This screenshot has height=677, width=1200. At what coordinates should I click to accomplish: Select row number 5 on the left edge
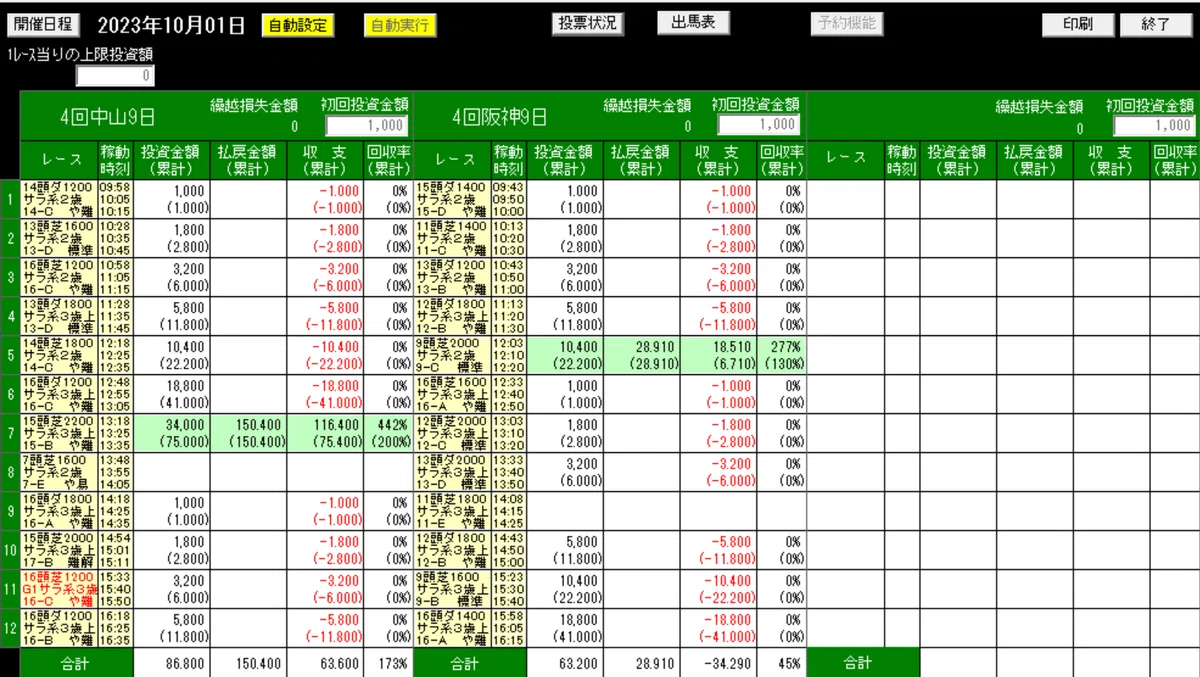[x=10, y=355]
